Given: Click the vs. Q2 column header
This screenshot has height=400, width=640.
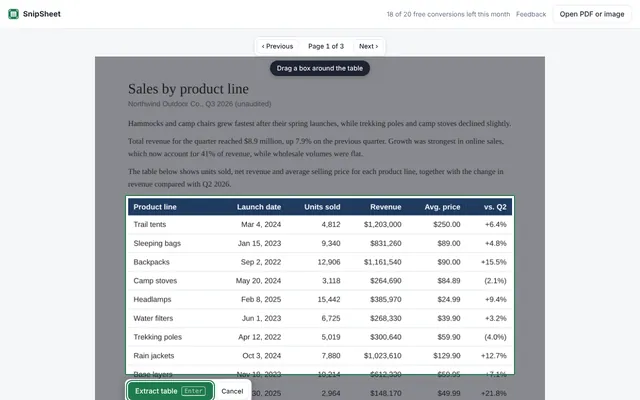Looking at the screenshot, I should (495, 207).
